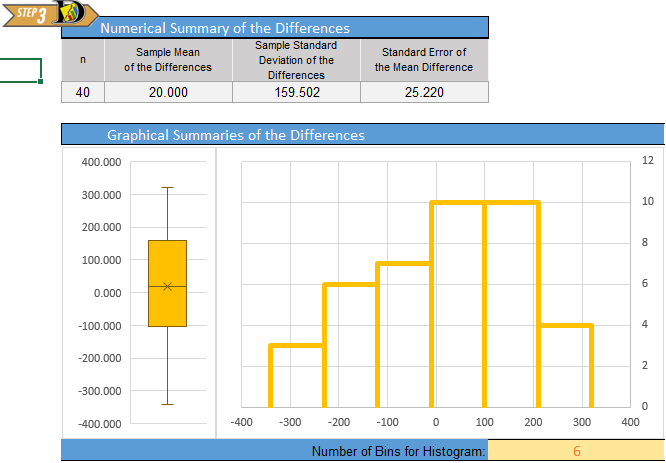Select the 'Sample Standard Deviation of the Differences' header
This screenshot has width=666, height=463.
click(x=296, y=60)
